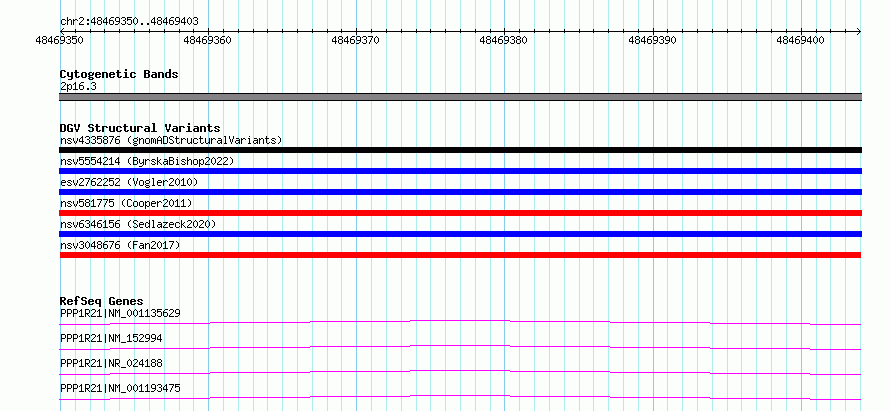Select transcript label PPP1R21|NR_024188
Viewport: 890px width, 411px height.
point(111,363)
